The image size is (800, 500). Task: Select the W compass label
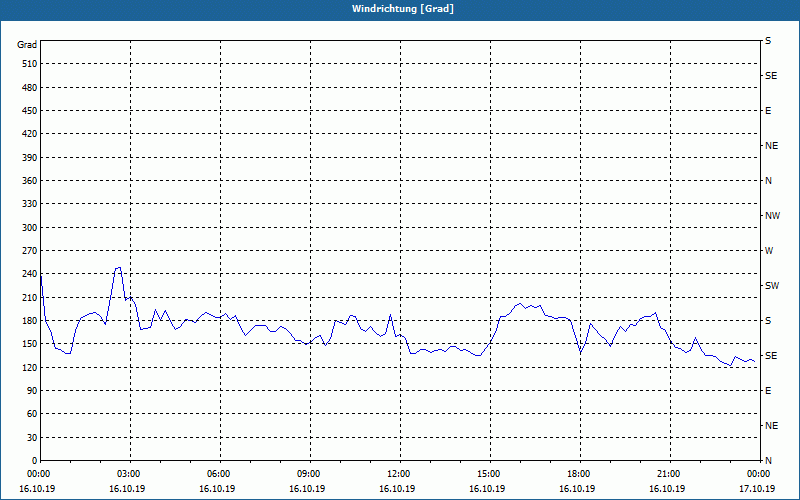(x=769, y=251)
